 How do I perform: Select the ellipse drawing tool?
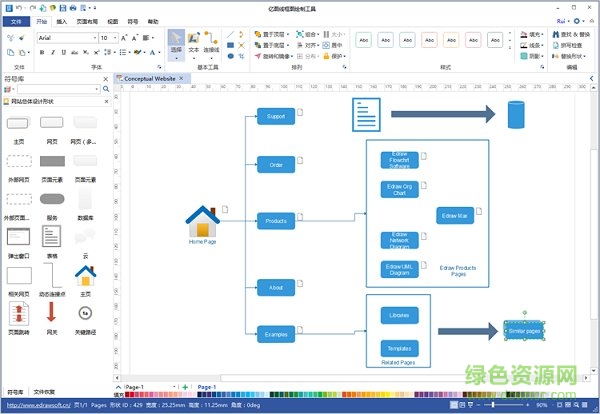point(230,56)
